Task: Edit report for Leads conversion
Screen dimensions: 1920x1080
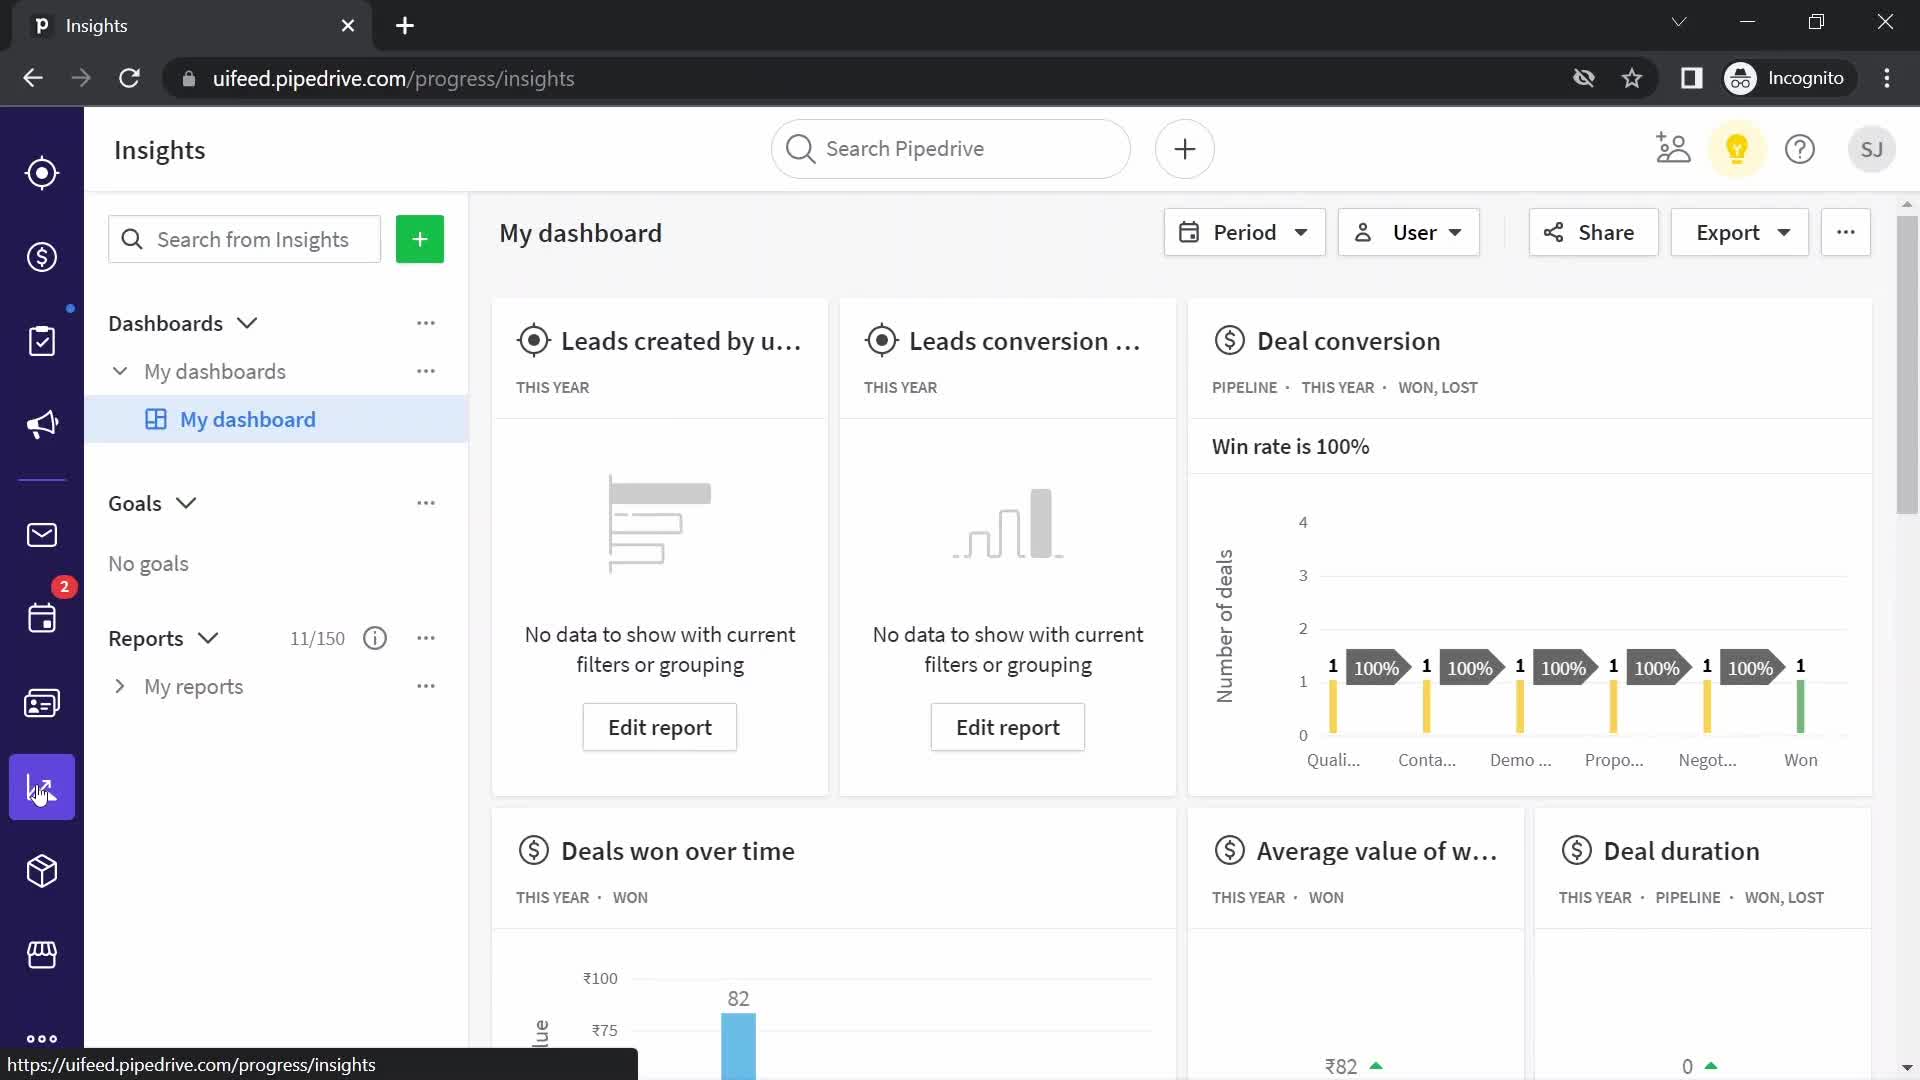Action: pos(1008,727)
